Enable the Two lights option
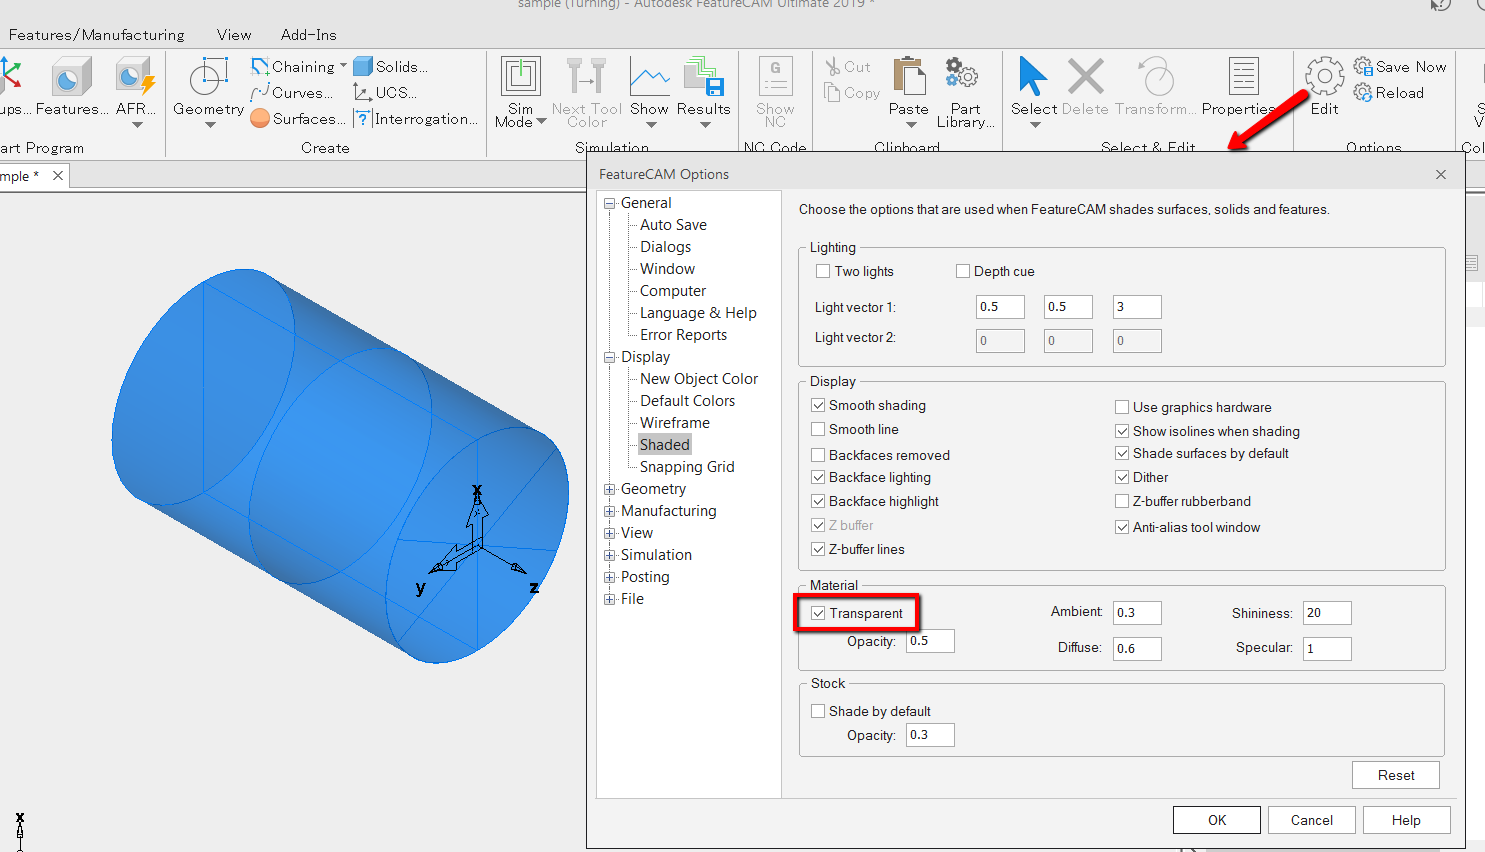The width and height of the screenshot is (1485, 852). point(823,270)
